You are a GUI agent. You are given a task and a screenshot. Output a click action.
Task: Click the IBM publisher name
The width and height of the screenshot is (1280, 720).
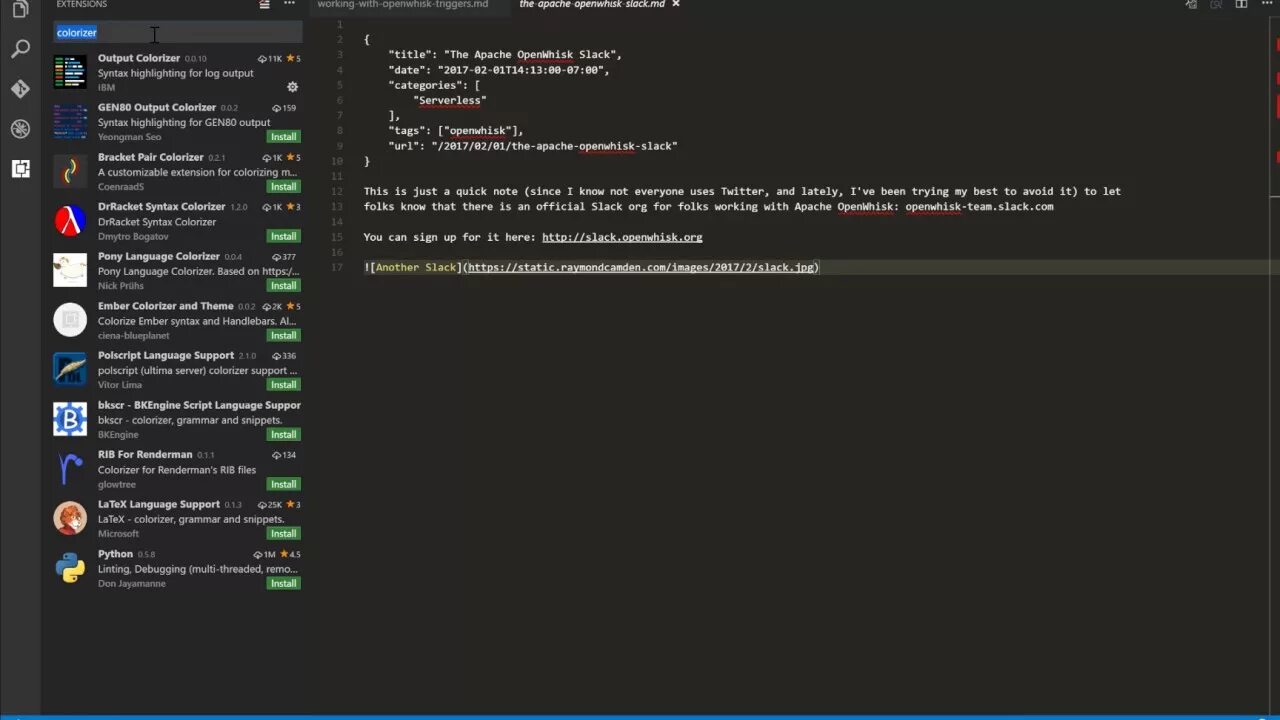click(106, 88)
